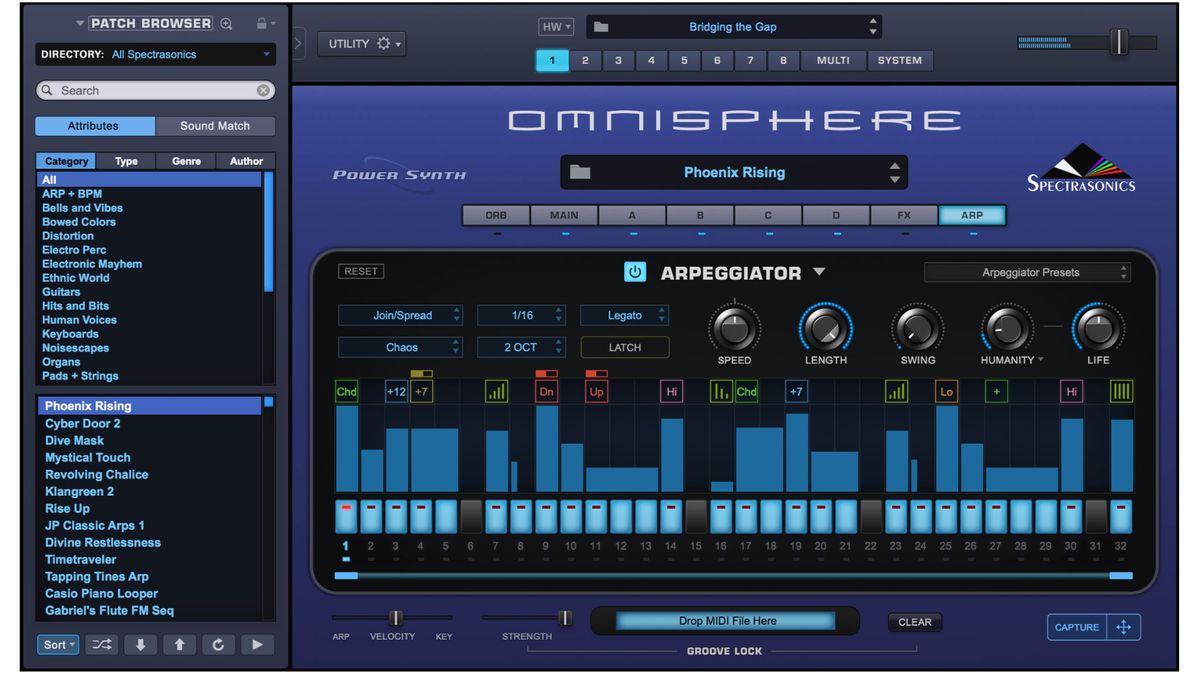
Task: Click the shuffle patches icon below the browser
Action: pyautogui.click(x=101, y=644)
